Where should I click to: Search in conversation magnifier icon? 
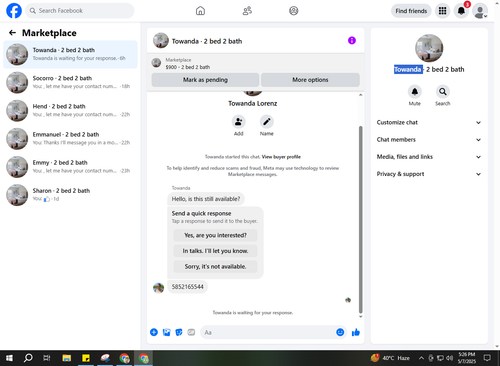point(443,91)
